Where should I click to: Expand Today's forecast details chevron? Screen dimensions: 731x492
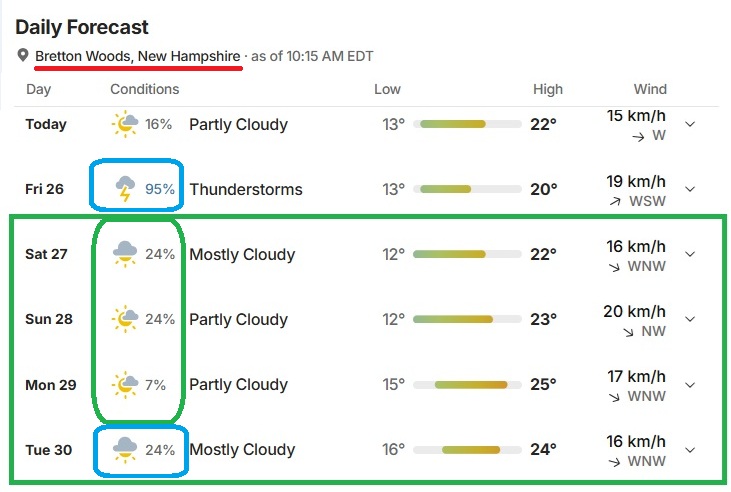coord(690,124)
